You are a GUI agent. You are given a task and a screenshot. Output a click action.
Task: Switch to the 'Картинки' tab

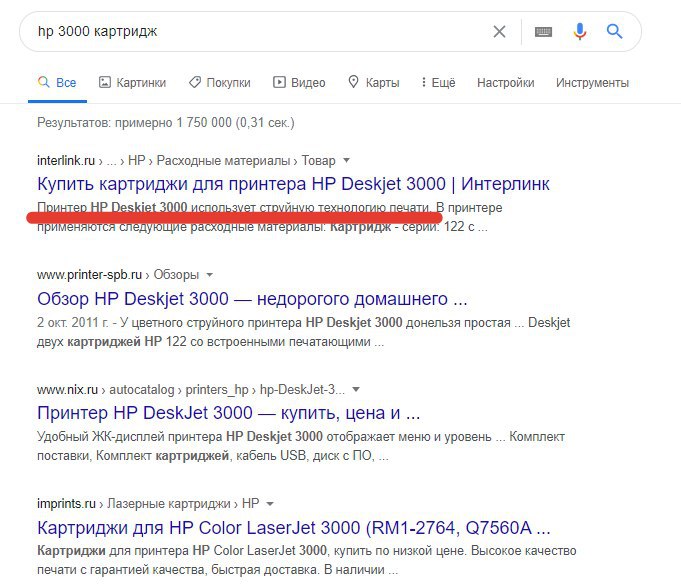click(132, 82)
